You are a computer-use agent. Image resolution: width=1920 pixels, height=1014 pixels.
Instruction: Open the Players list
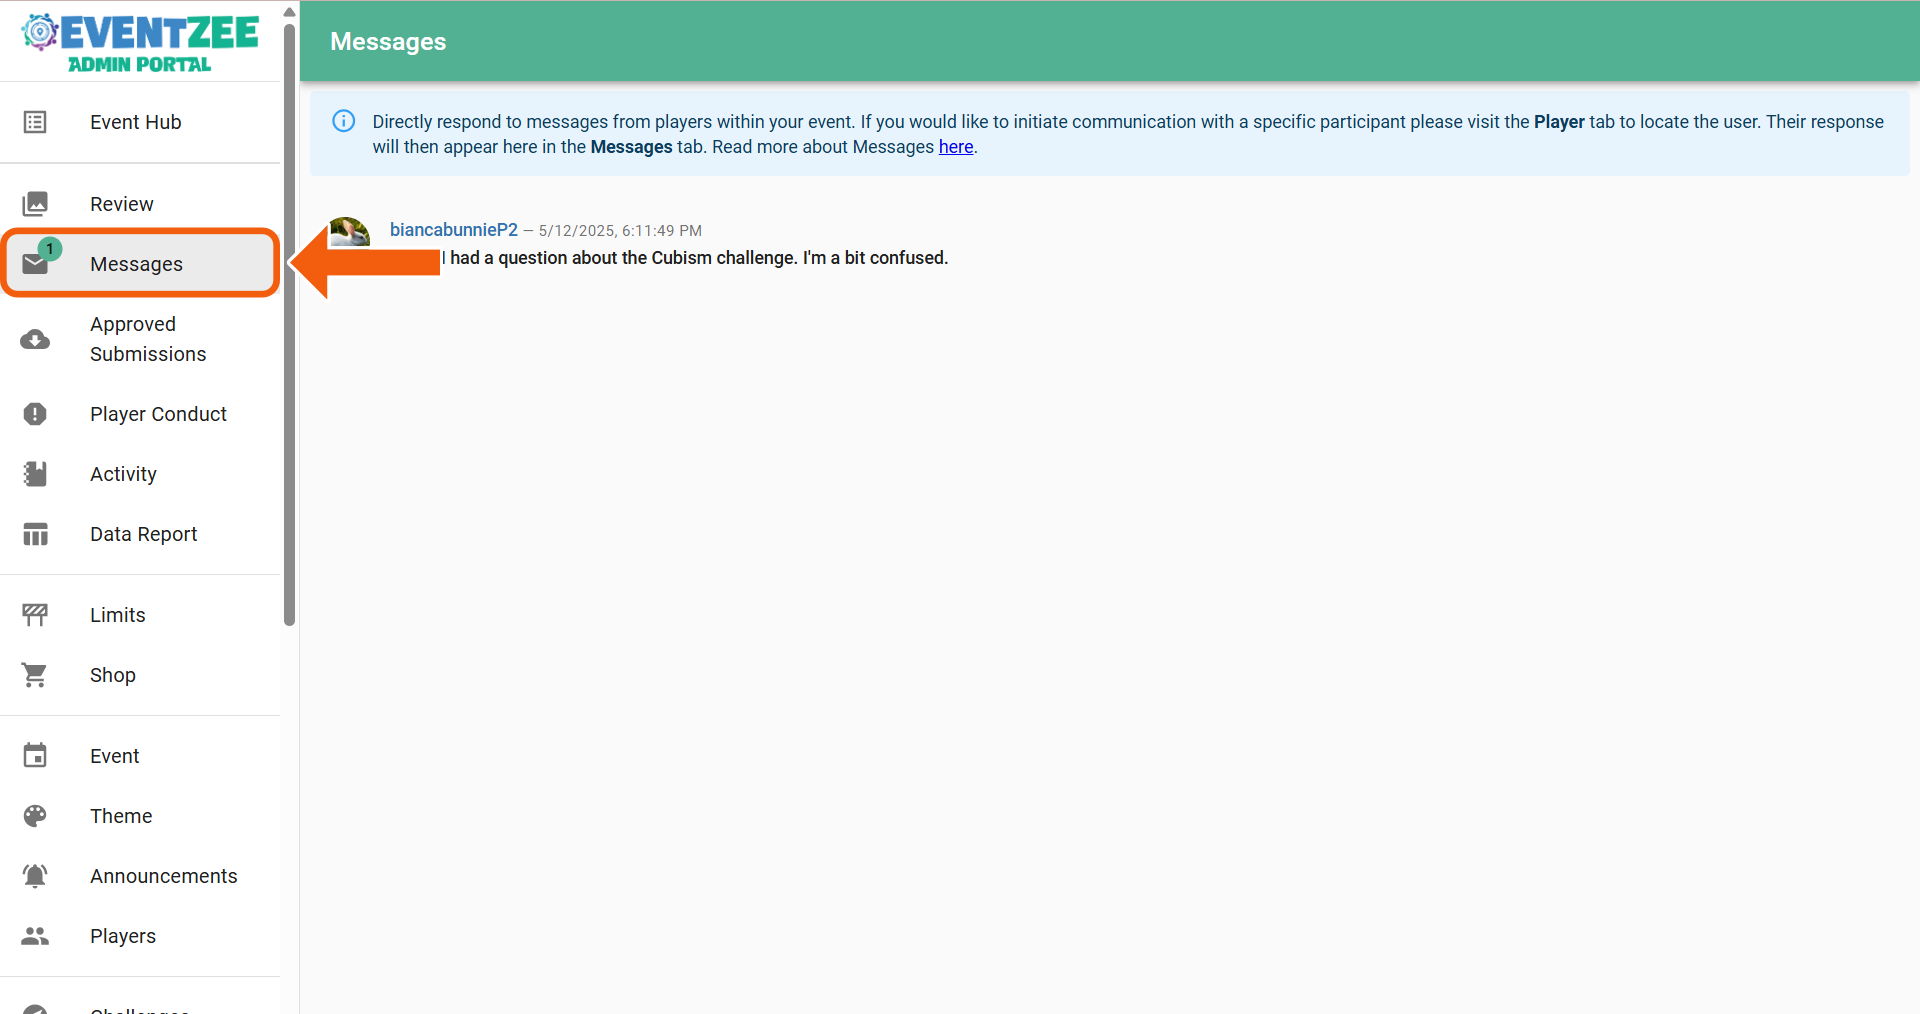(140, 936)
